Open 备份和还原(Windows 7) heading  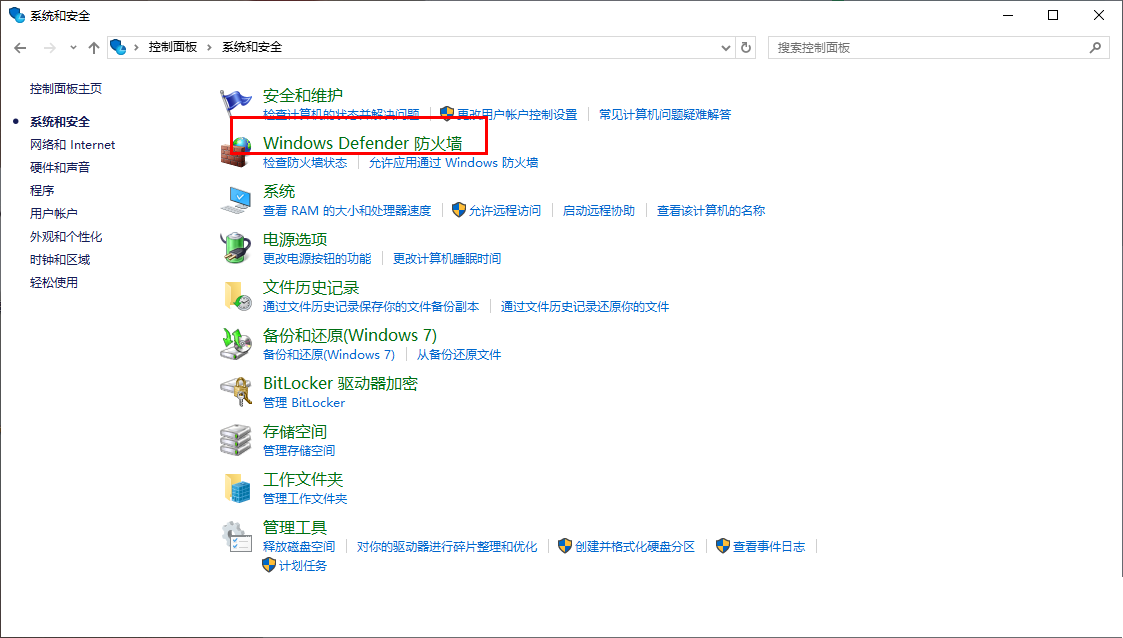click(x=350, y=335)
